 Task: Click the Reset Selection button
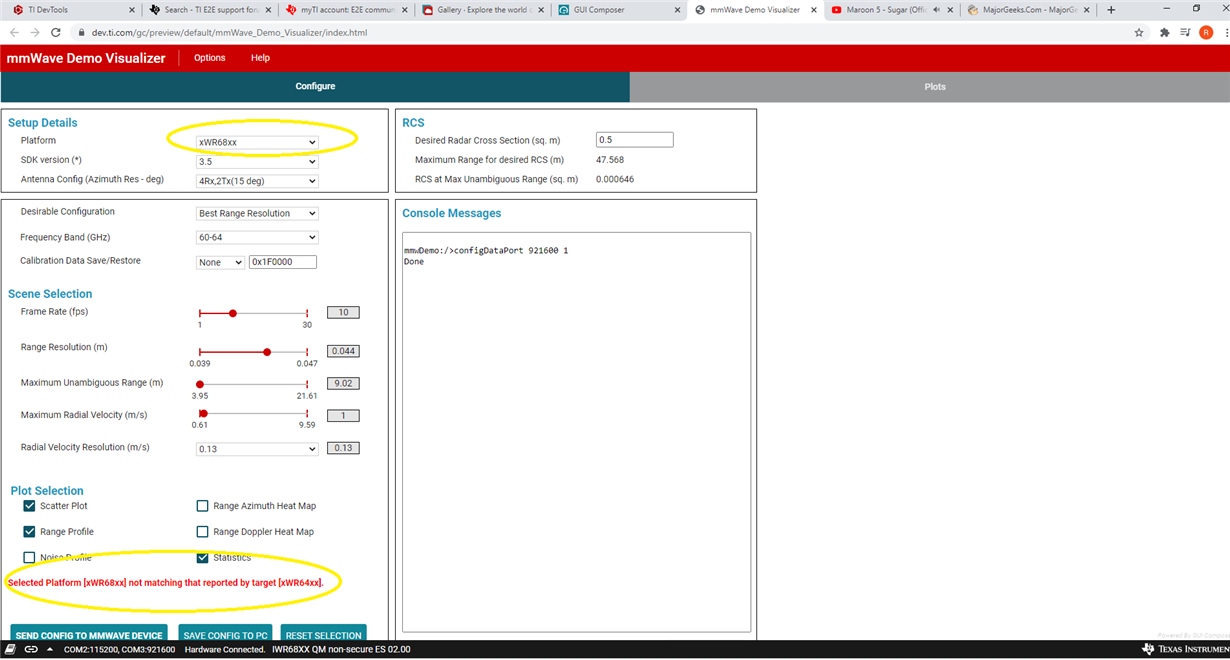click(323, 635)
